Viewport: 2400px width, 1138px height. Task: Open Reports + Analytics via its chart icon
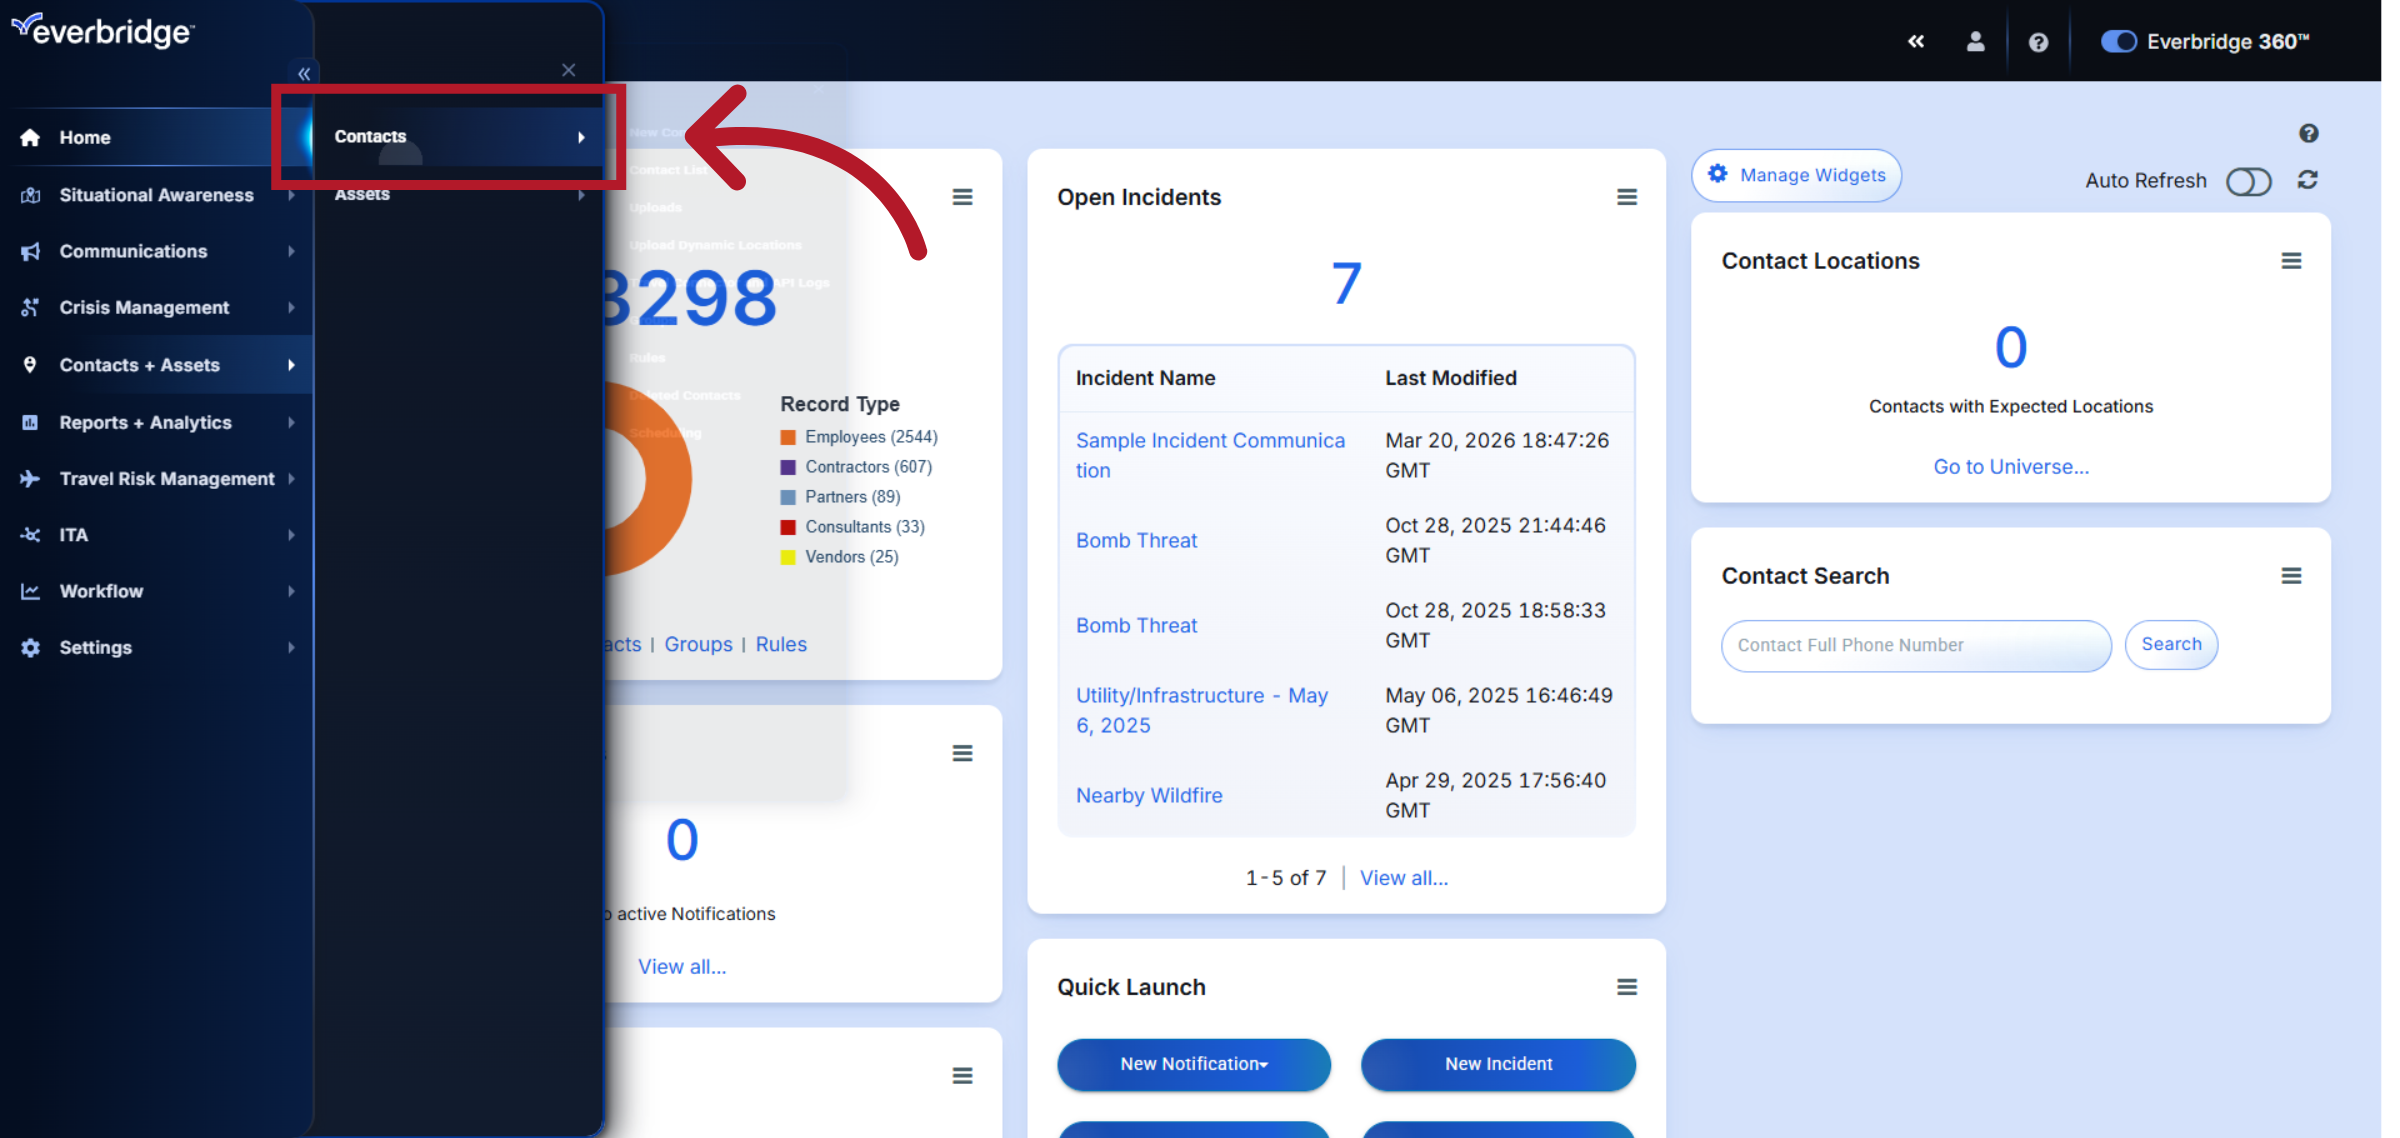[x=30, y=422]
